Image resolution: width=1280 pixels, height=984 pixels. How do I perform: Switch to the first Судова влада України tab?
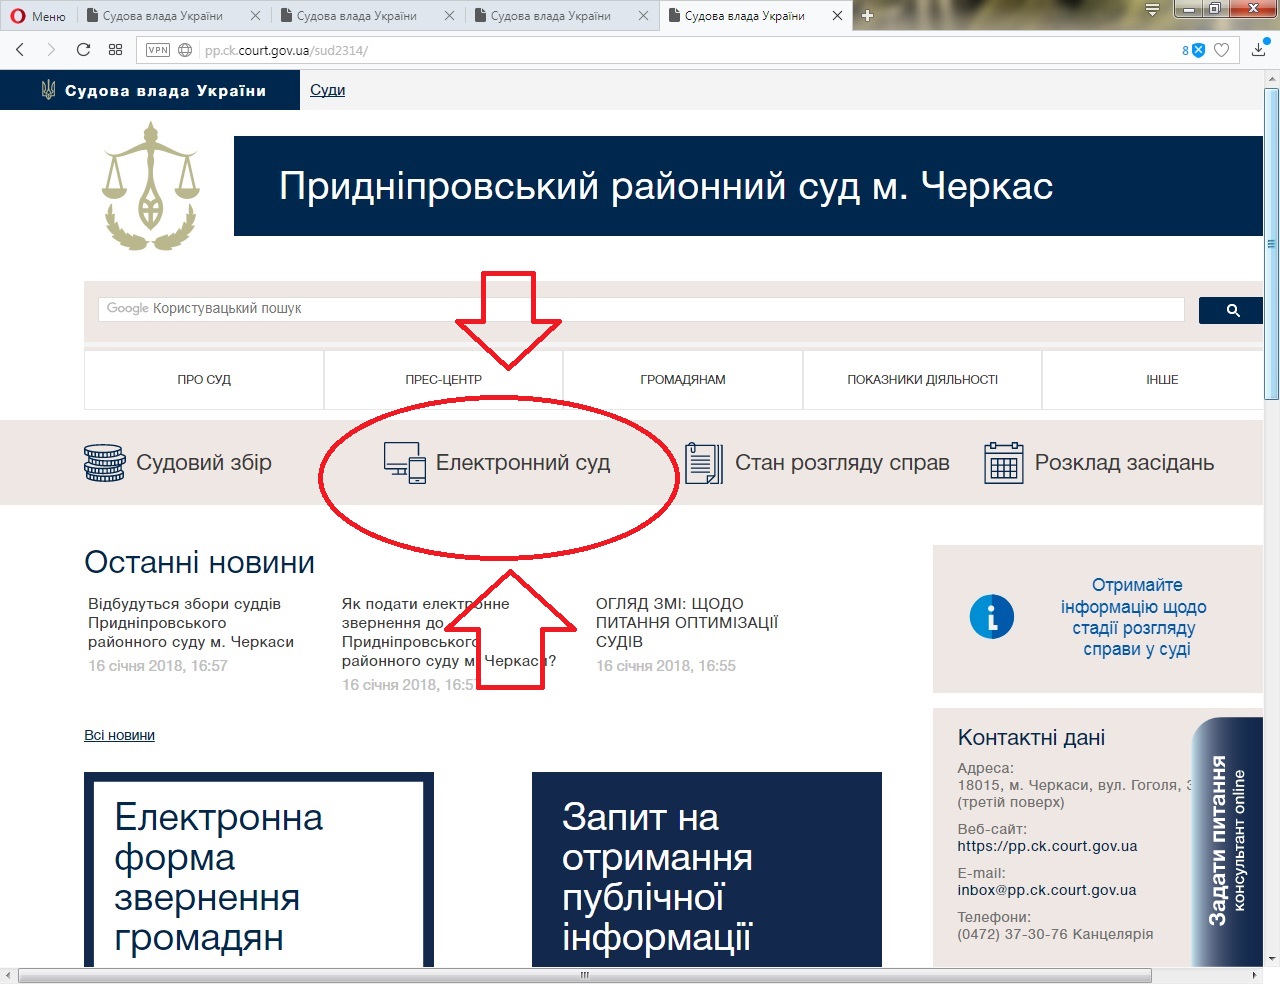click(x=163, y=16)
